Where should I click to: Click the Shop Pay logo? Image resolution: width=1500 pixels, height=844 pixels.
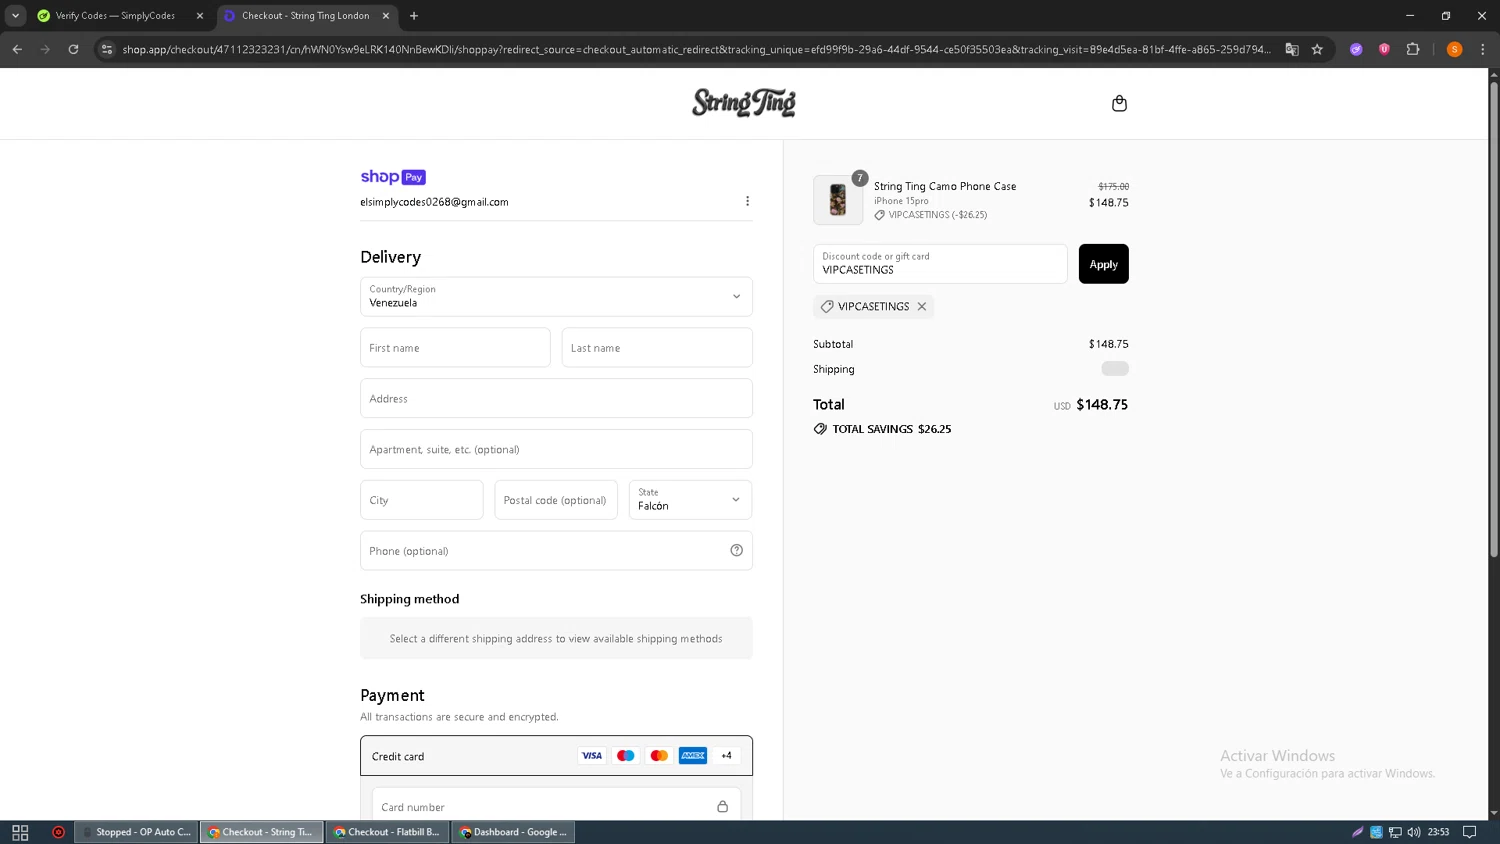click(393, 177)
